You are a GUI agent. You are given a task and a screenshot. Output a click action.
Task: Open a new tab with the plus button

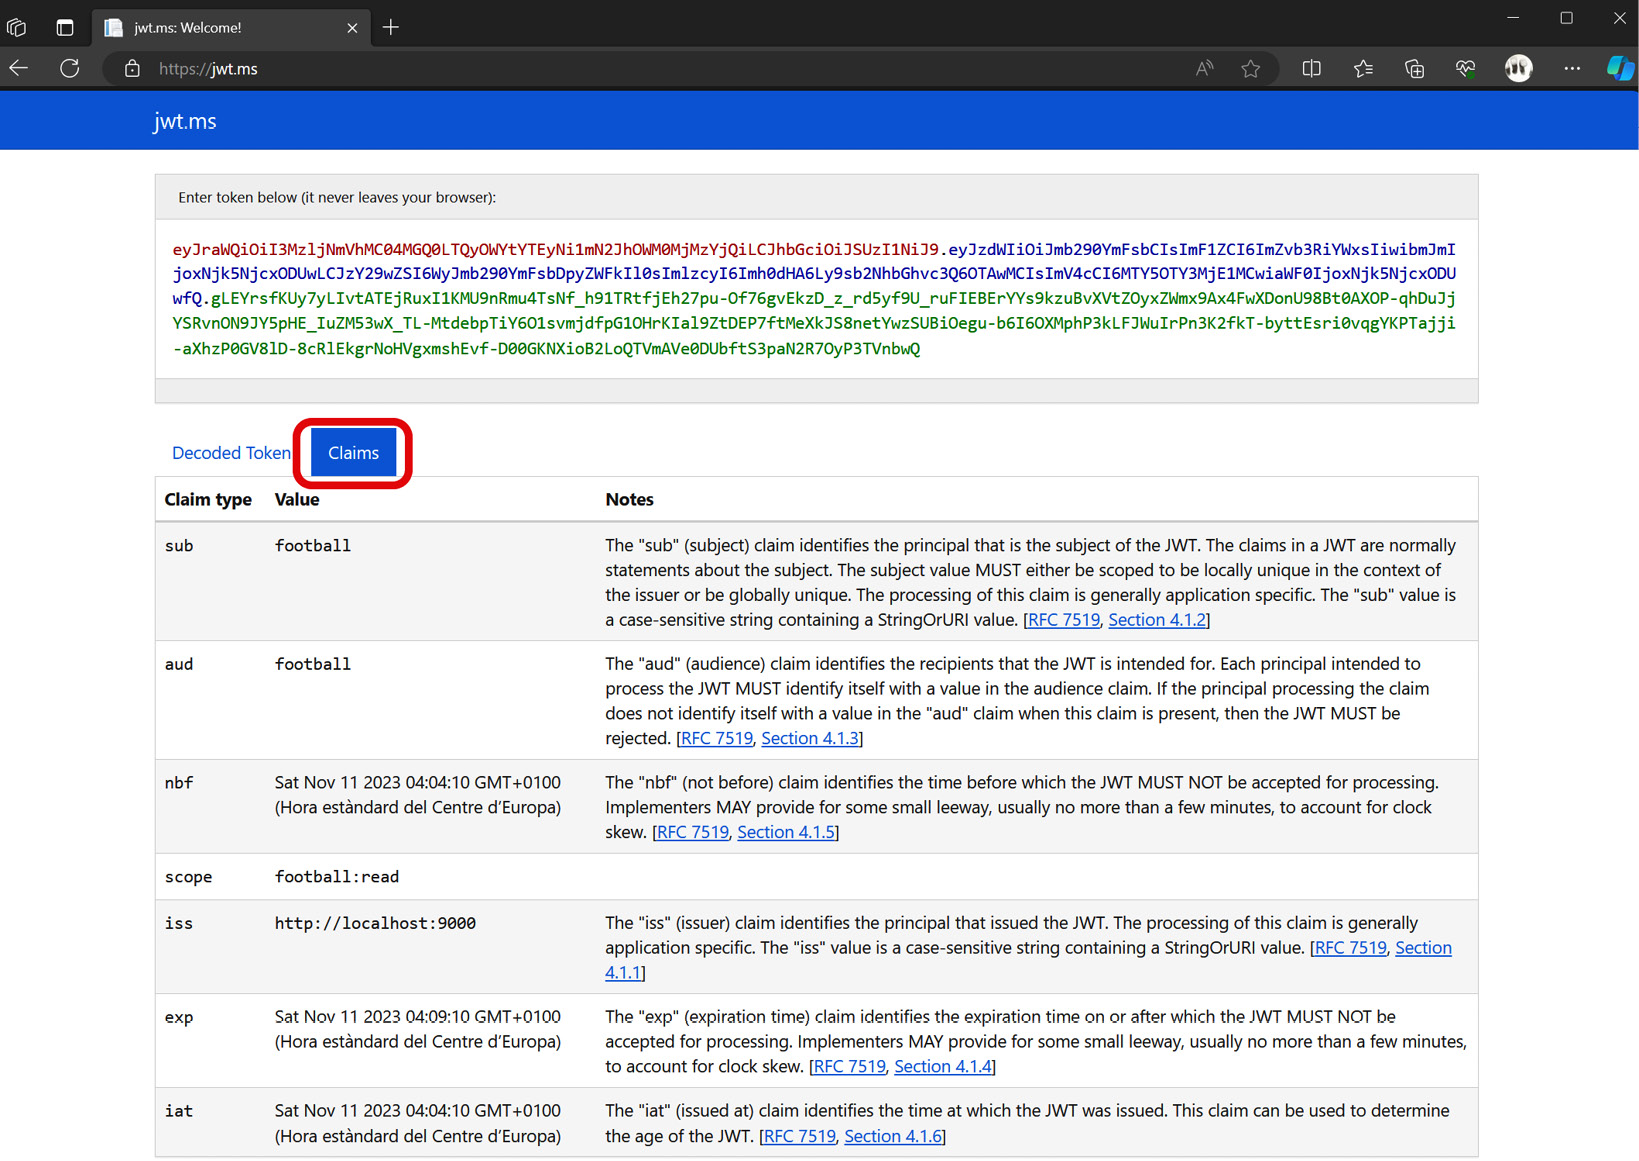click(391, 27)
